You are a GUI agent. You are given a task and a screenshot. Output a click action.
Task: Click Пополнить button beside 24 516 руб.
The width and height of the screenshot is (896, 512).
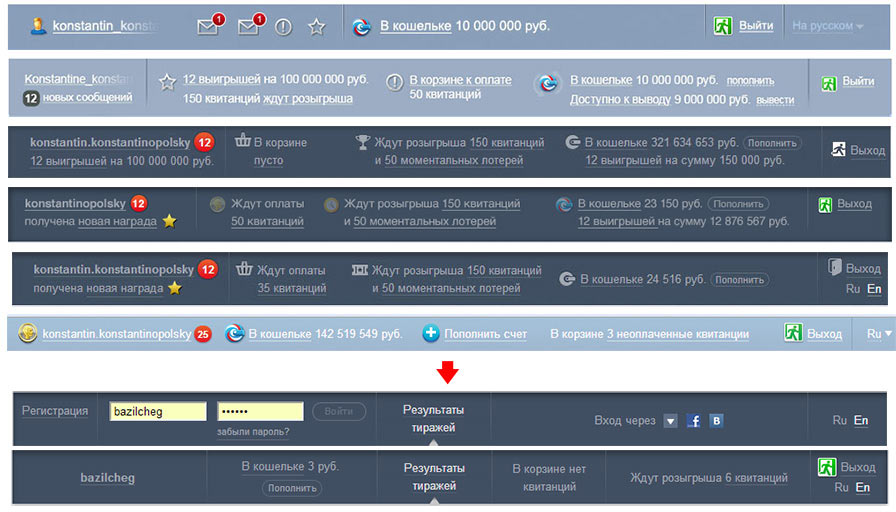[739, 280]
